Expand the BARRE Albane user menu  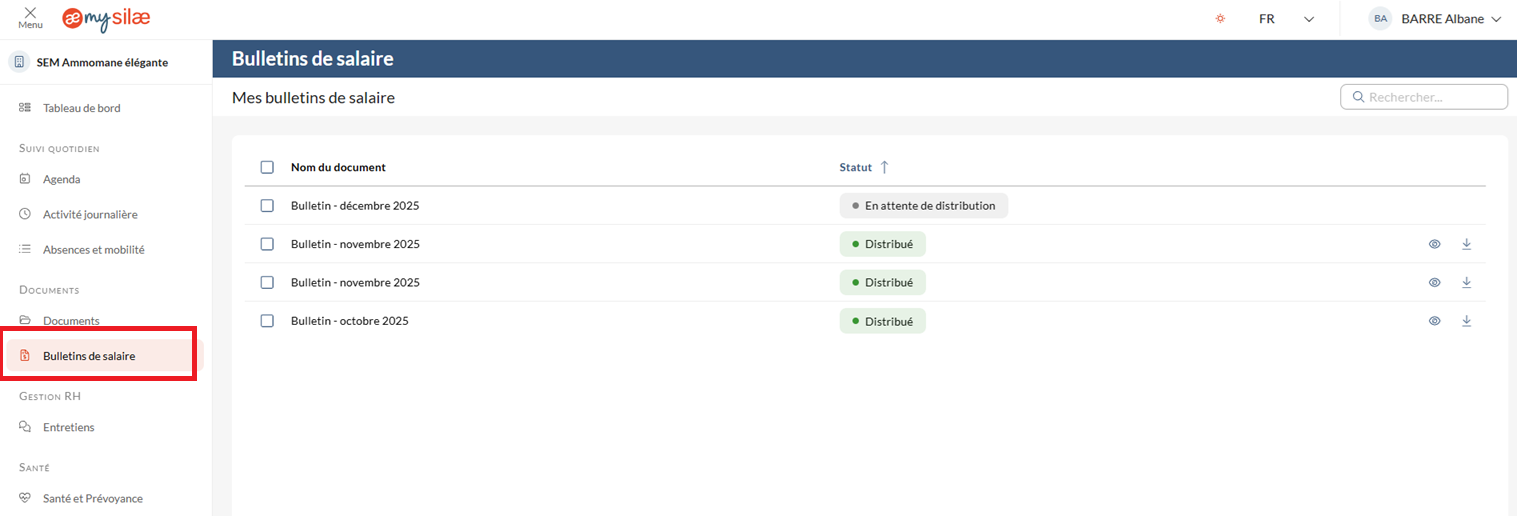[x=1496, y=19]
